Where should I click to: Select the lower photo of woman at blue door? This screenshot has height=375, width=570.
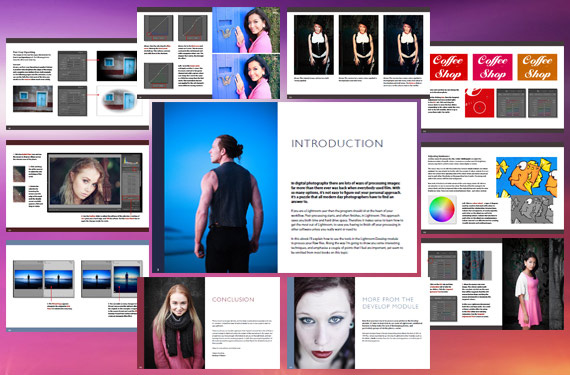(x=246, y=76)
